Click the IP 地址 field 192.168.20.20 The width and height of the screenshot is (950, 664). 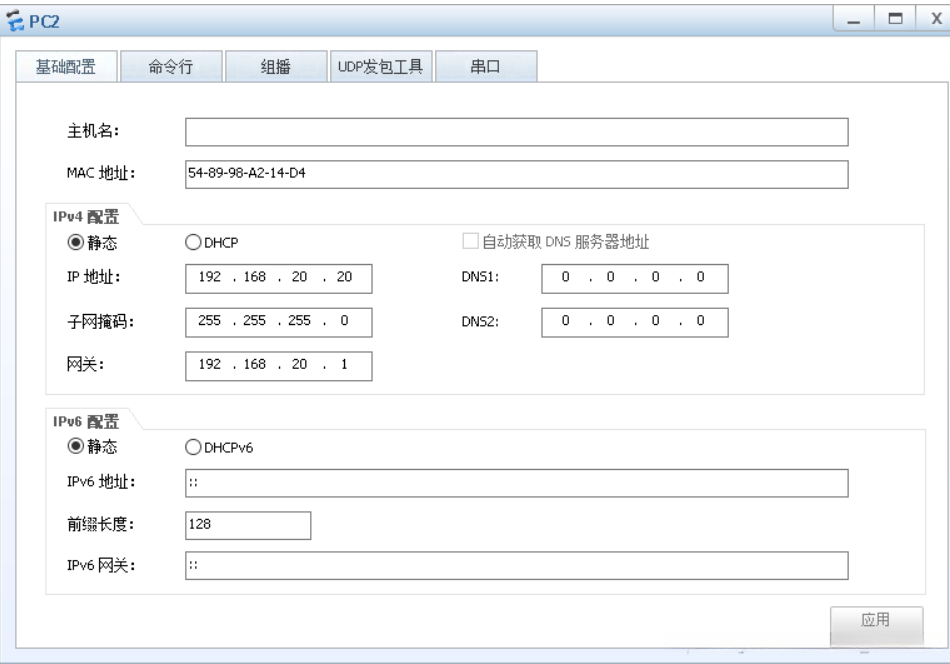279,279
